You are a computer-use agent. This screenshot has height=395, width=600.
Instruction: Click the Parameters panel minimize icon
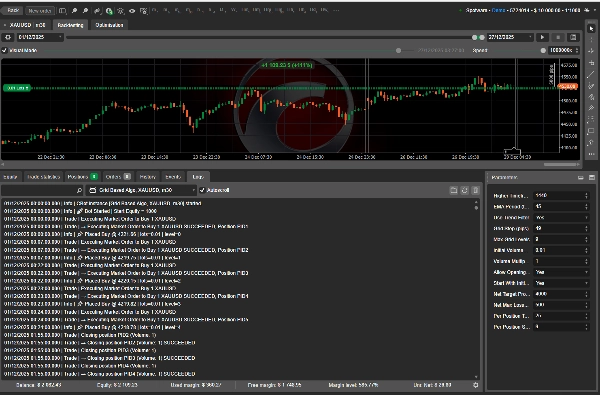(580, 178)
